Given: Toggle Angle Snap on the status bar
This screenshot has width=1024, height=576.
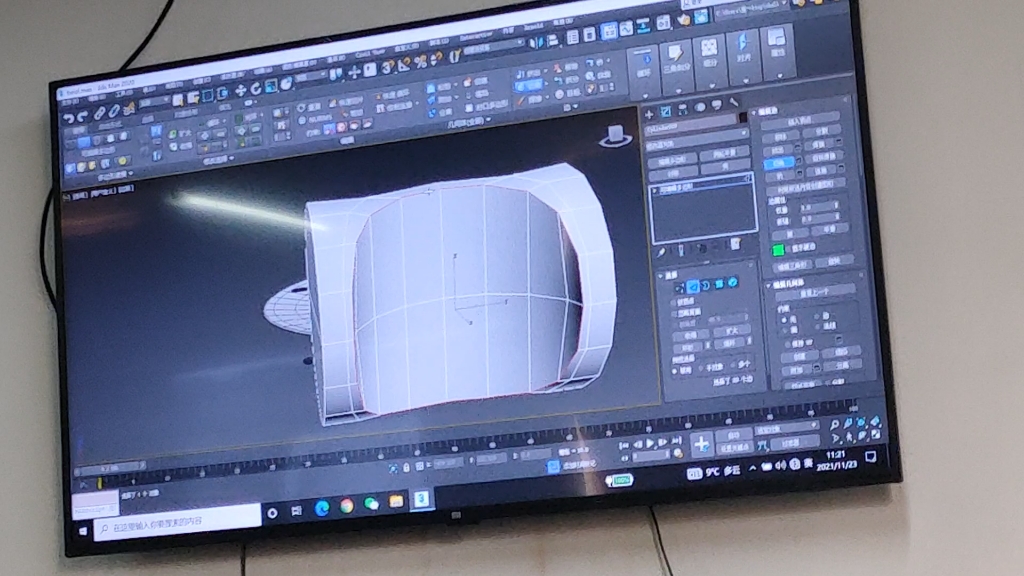Looking at the screenshot, I should (401, 66).
